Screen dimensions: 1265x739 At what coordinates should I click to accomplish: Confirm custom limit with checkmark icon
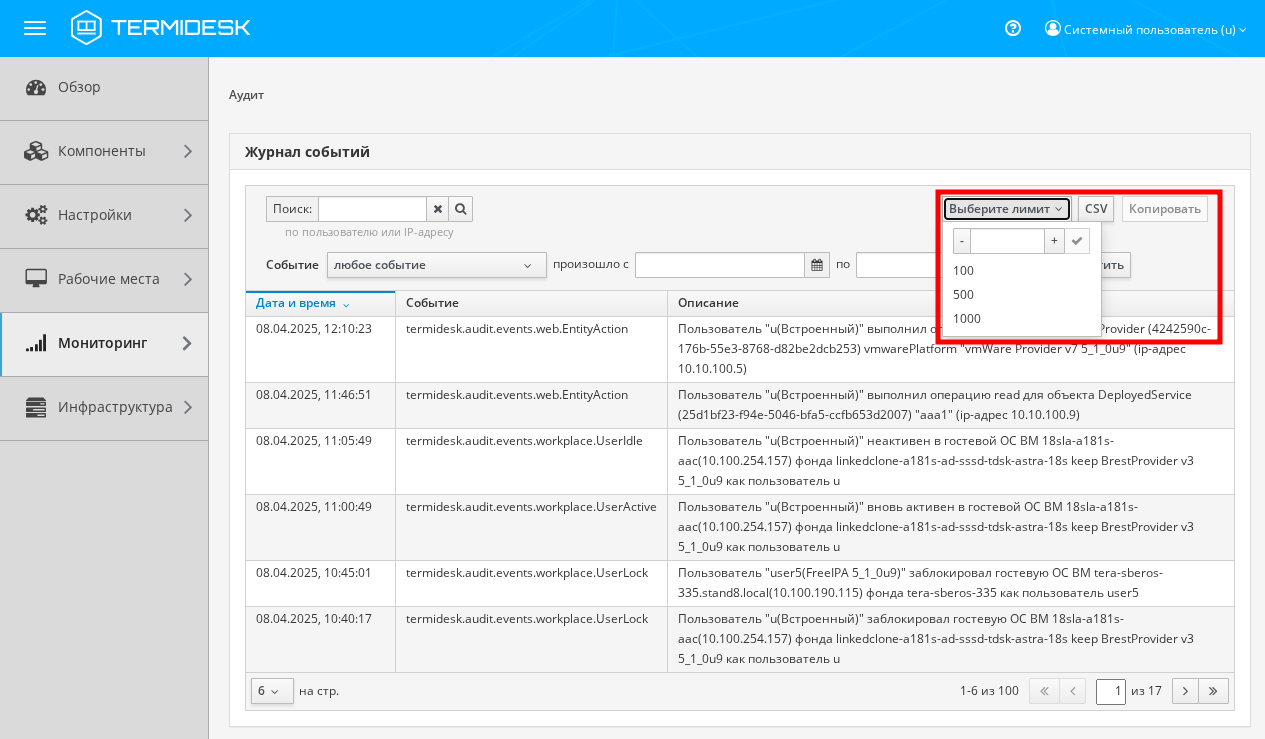pyautogui.click(x=1077, y=241)
